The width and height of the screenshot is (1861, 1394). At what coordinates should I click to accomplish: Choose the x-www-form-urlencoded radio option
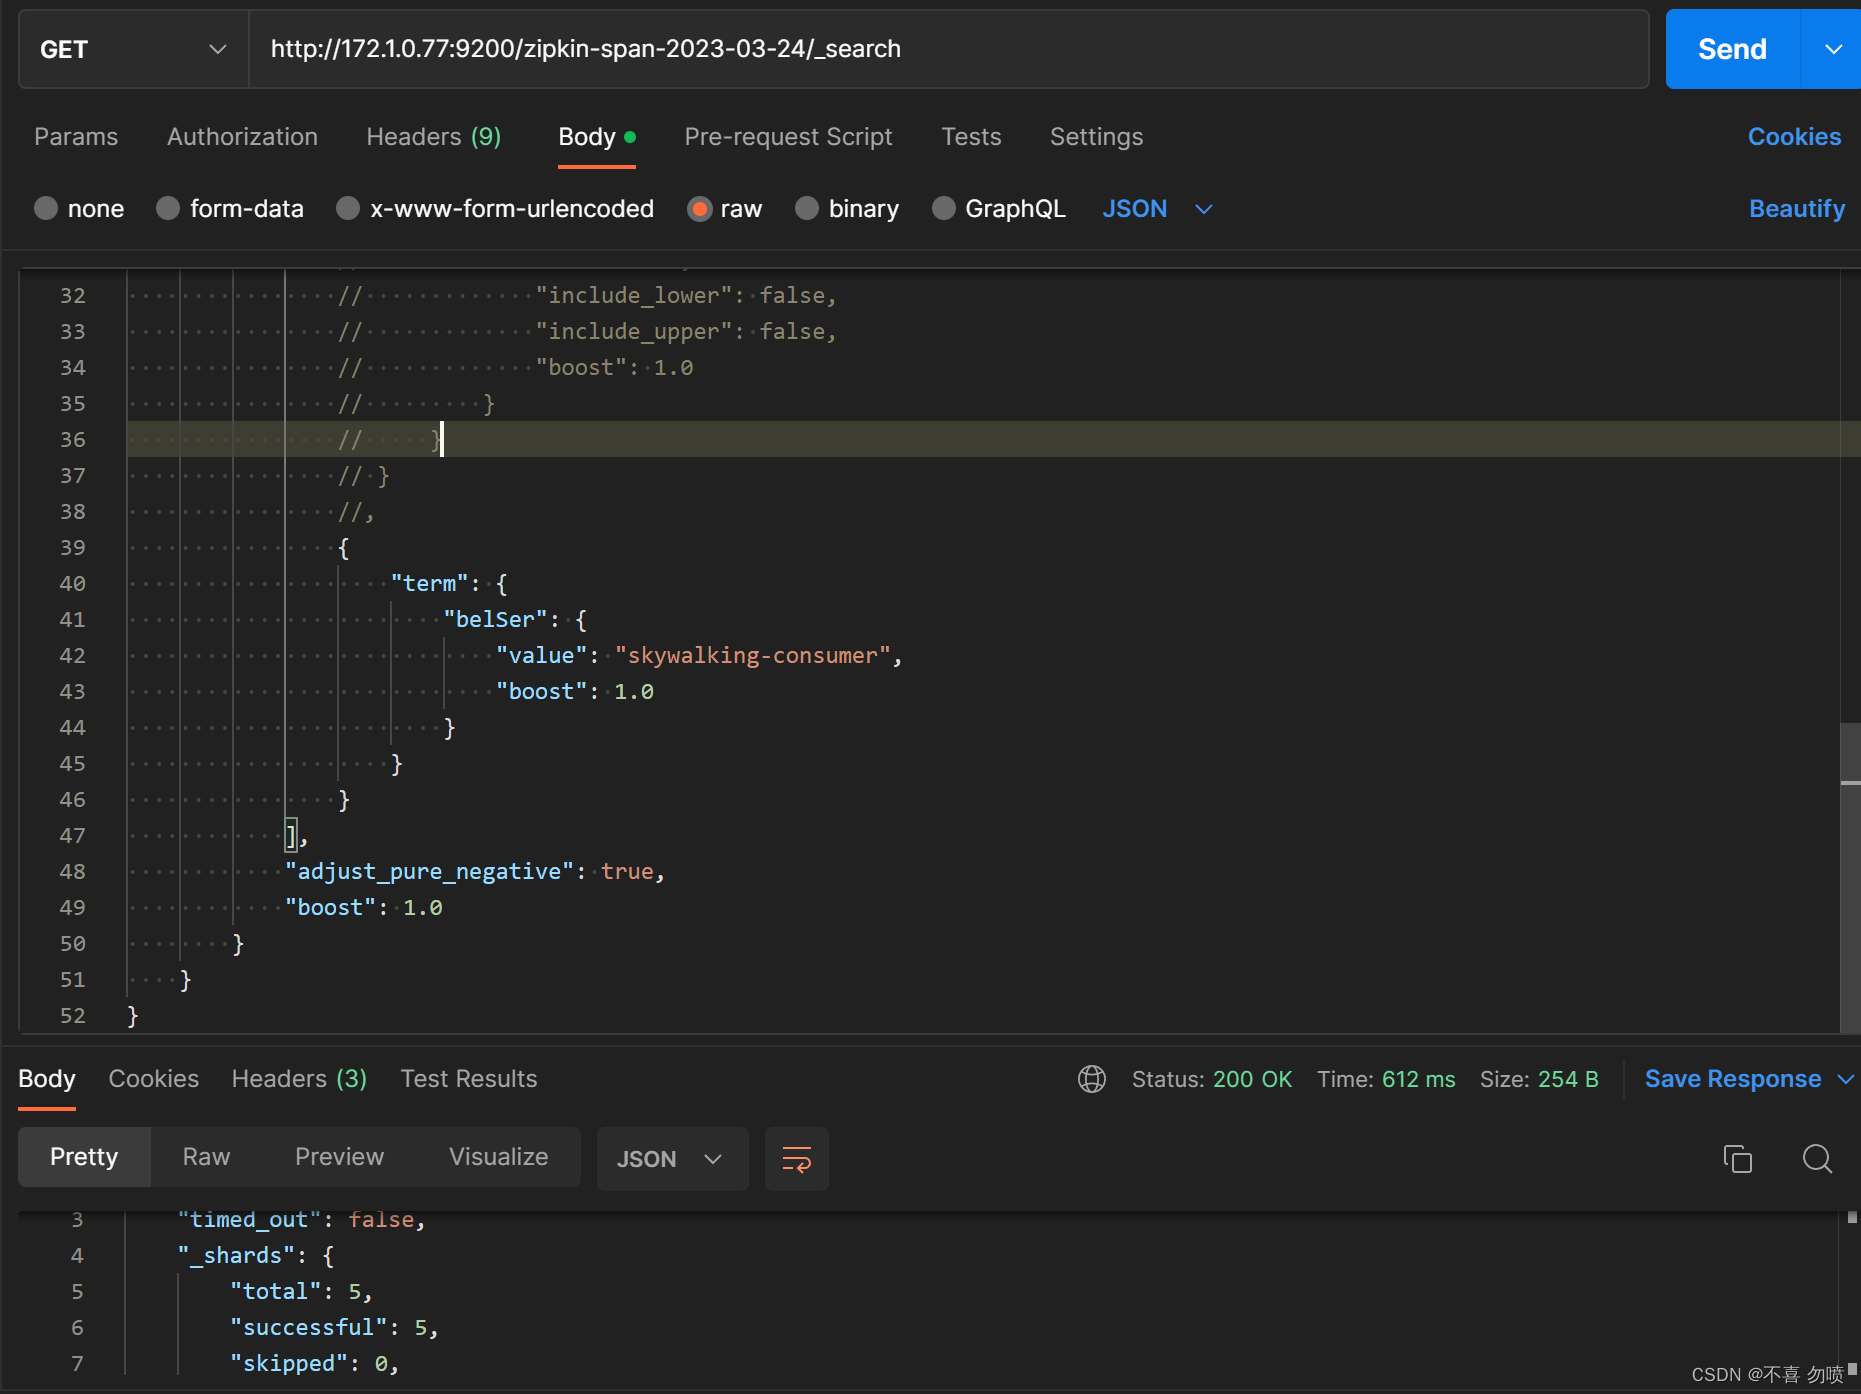coord(348,208)
